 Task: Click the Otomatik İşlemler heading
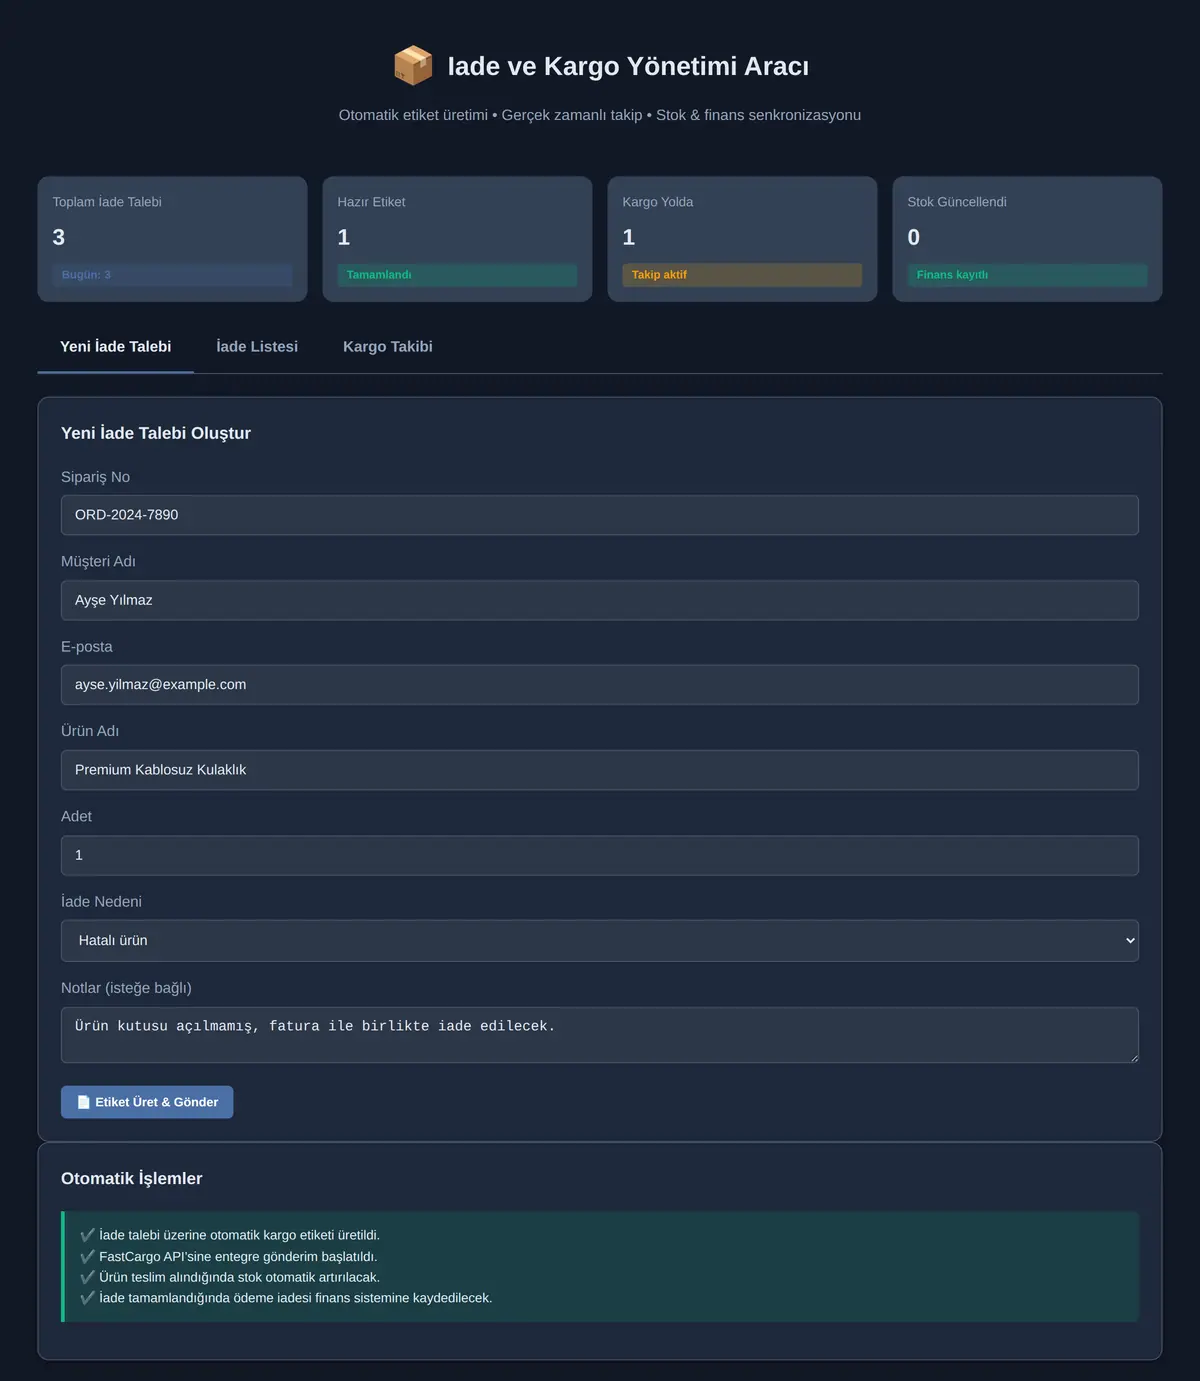point(132,1178)
